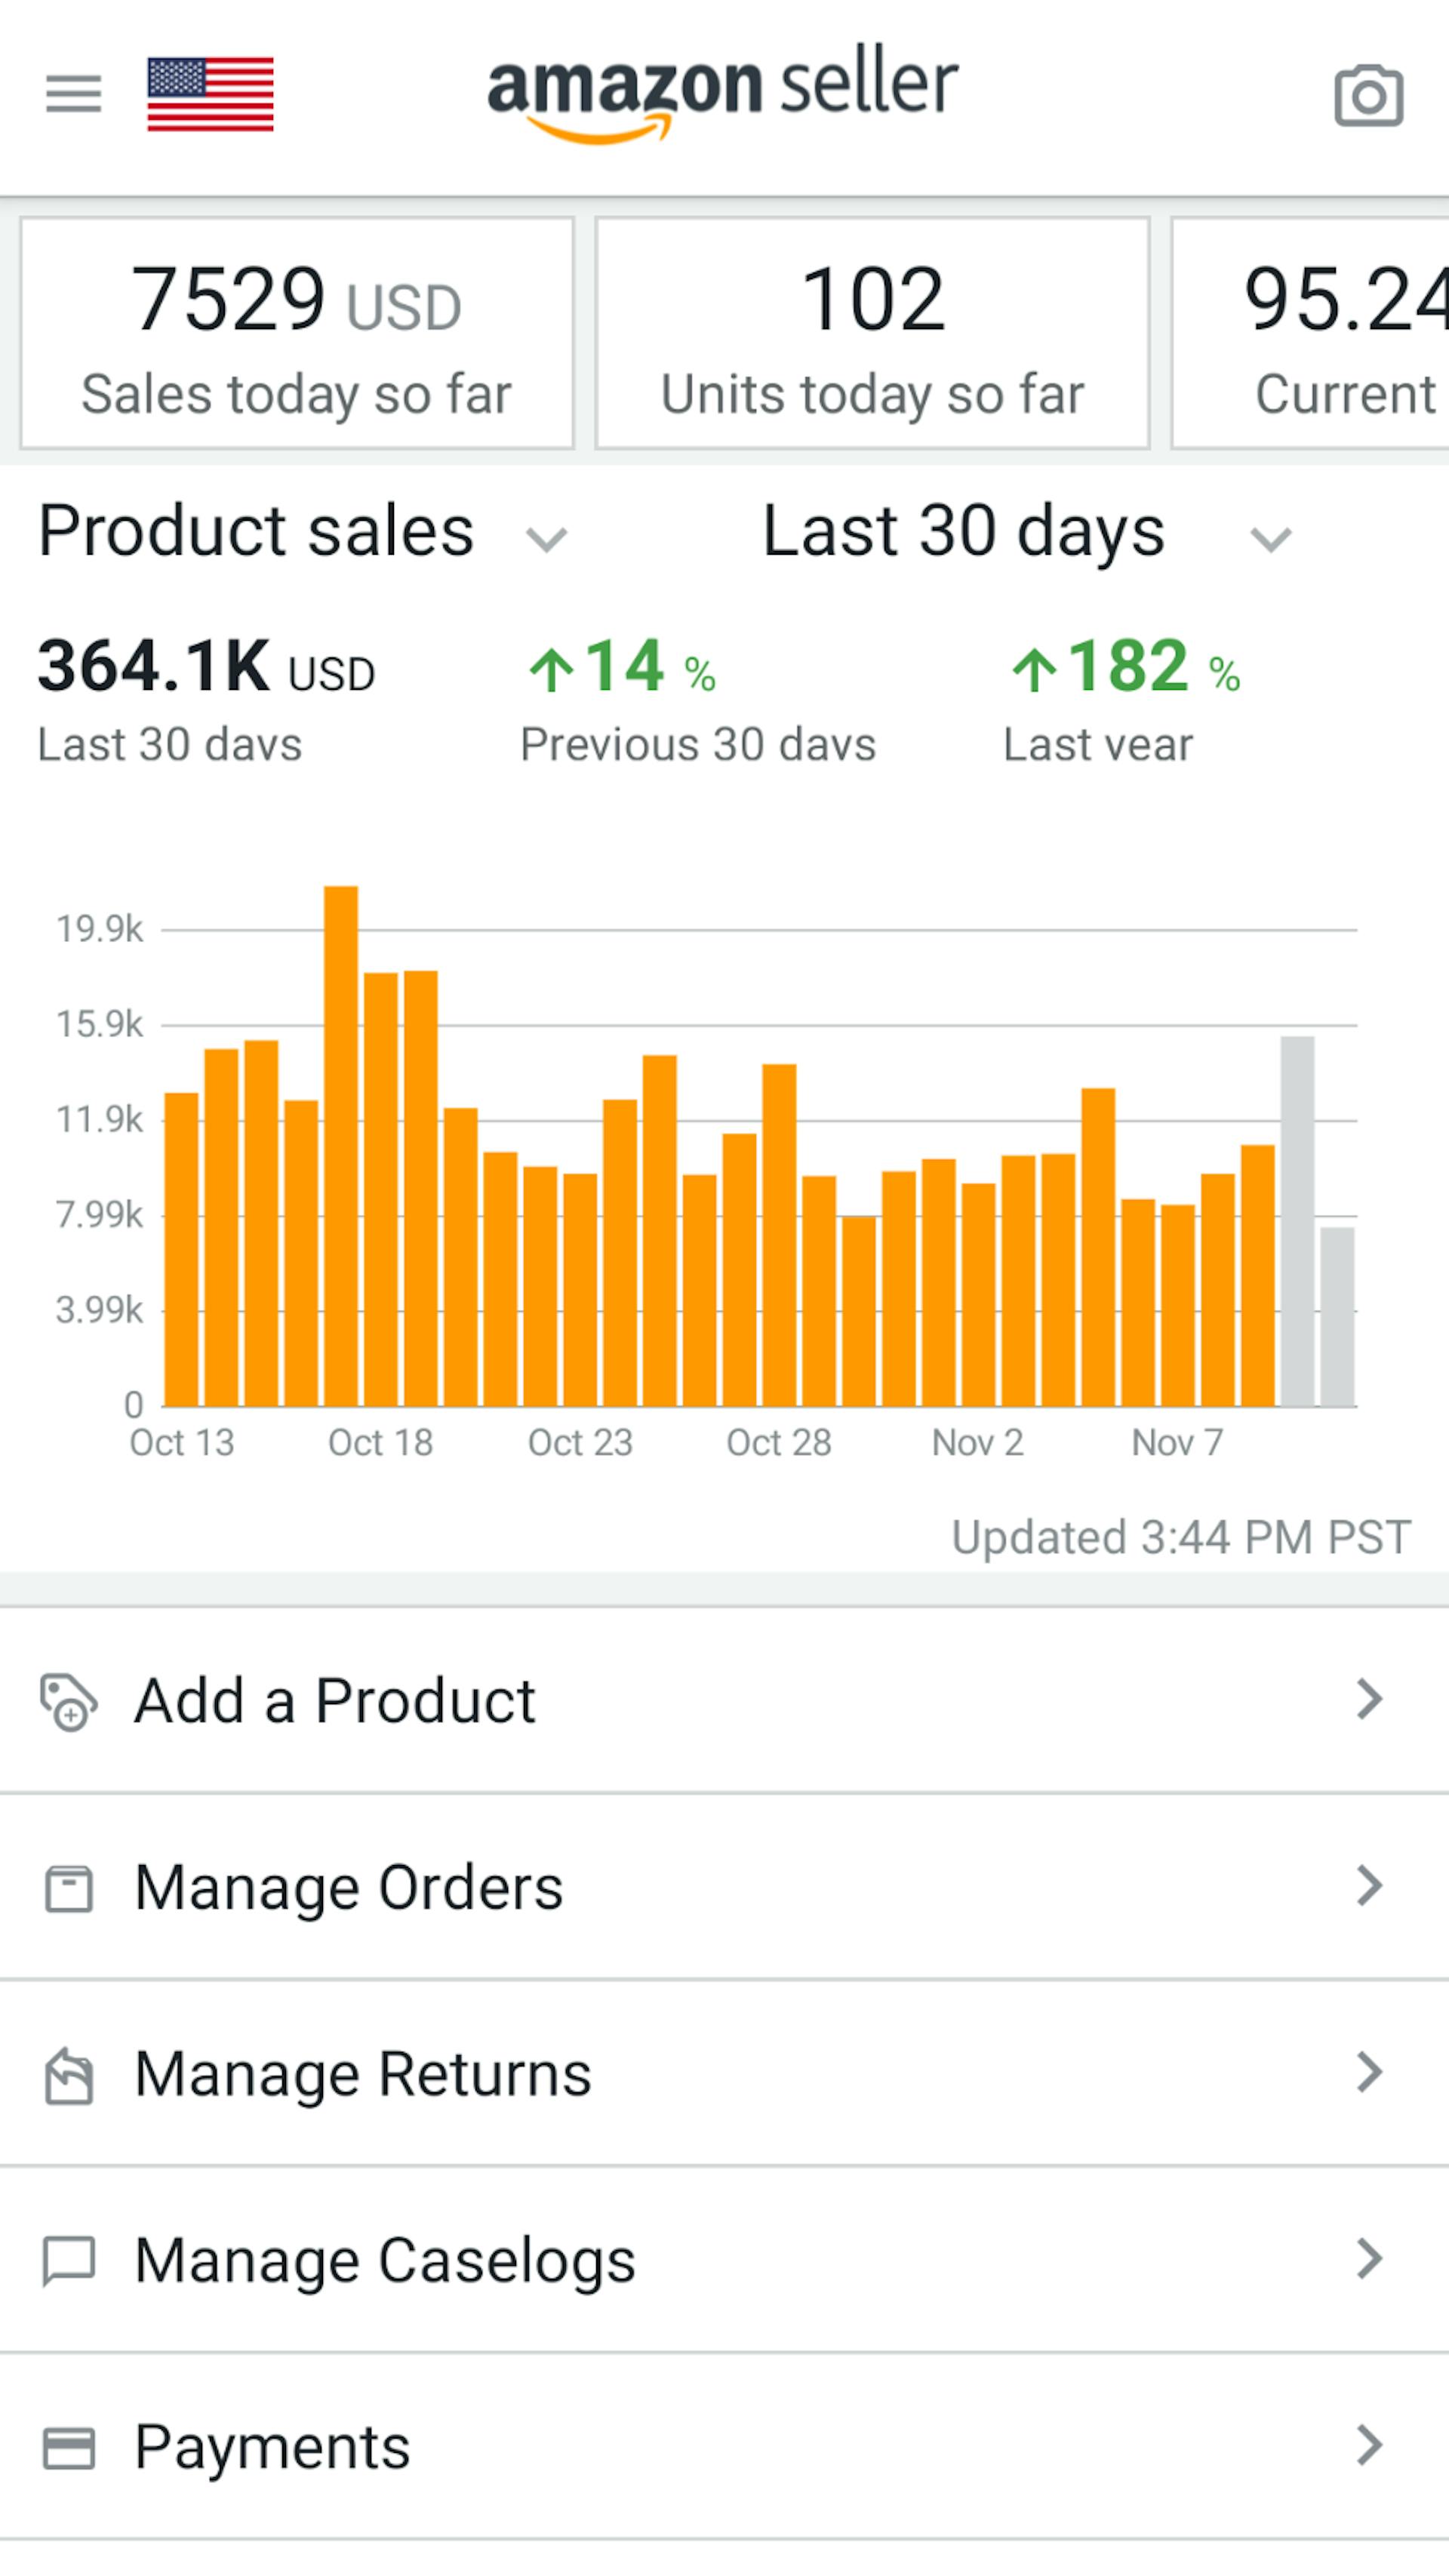Tap the Manage Returns icon
The height and width of the screenshot is (2576, 1449).
(x=68, y=2075)
